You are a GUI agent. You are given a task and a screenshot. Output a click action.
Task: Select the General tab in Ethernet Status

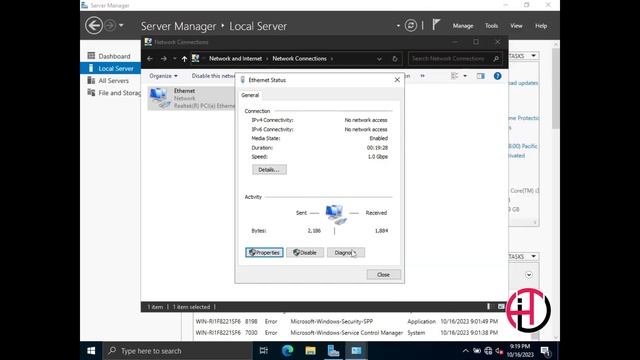[250, 95]
